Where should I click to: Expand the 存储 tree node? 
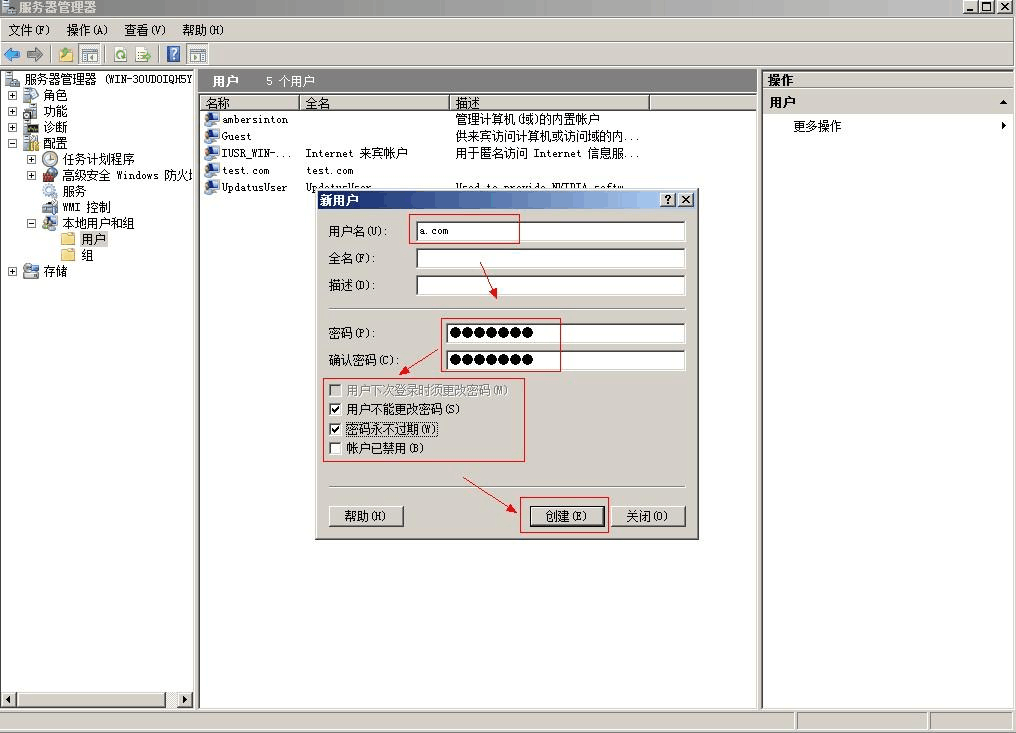coord(13,272)
